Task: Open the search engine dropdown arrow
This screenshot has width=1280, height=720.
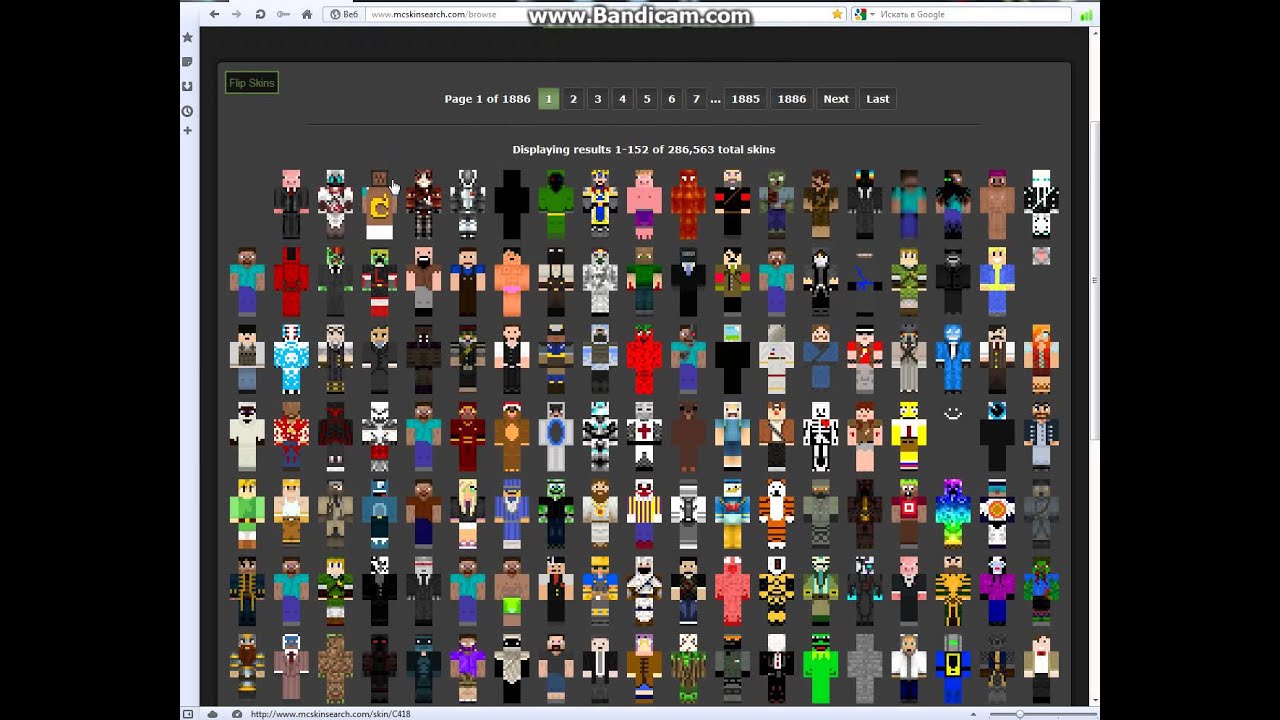Action: [872, 14]
